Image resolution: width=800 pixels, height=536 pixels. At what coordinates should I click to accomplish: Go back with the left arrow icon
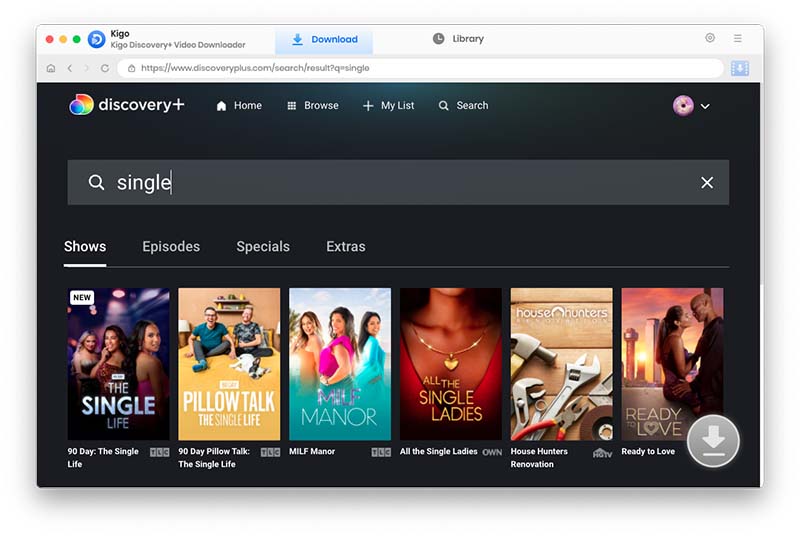coord(70,68)
